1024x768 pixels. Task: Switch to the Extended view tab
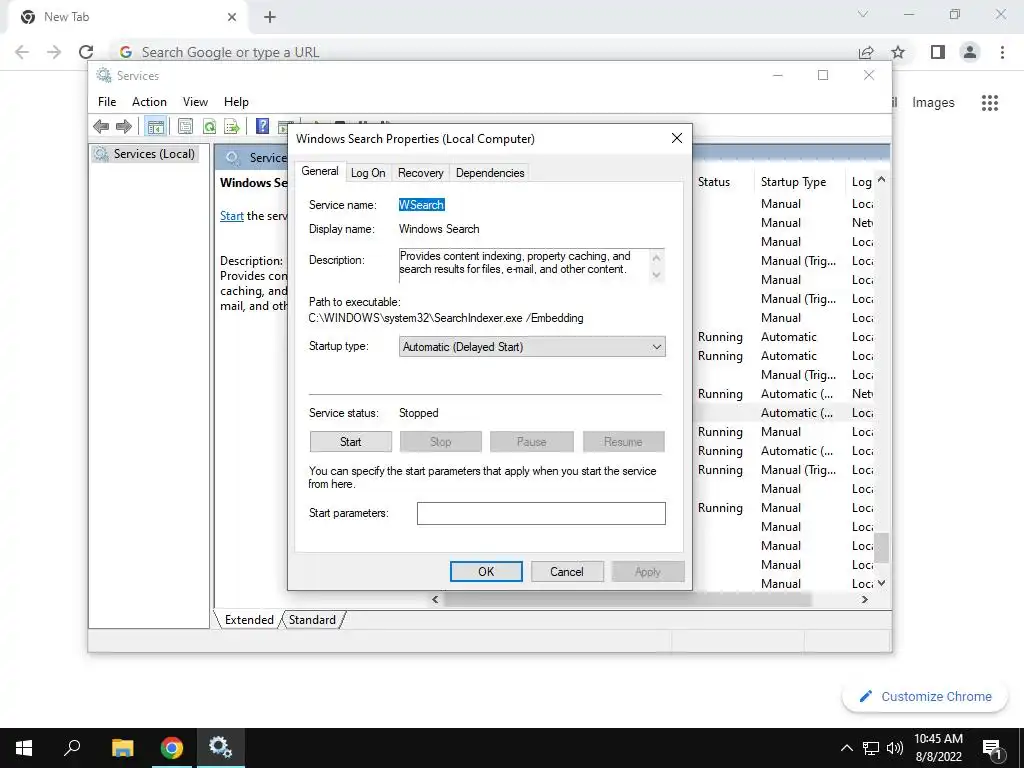tap(249, 620)
